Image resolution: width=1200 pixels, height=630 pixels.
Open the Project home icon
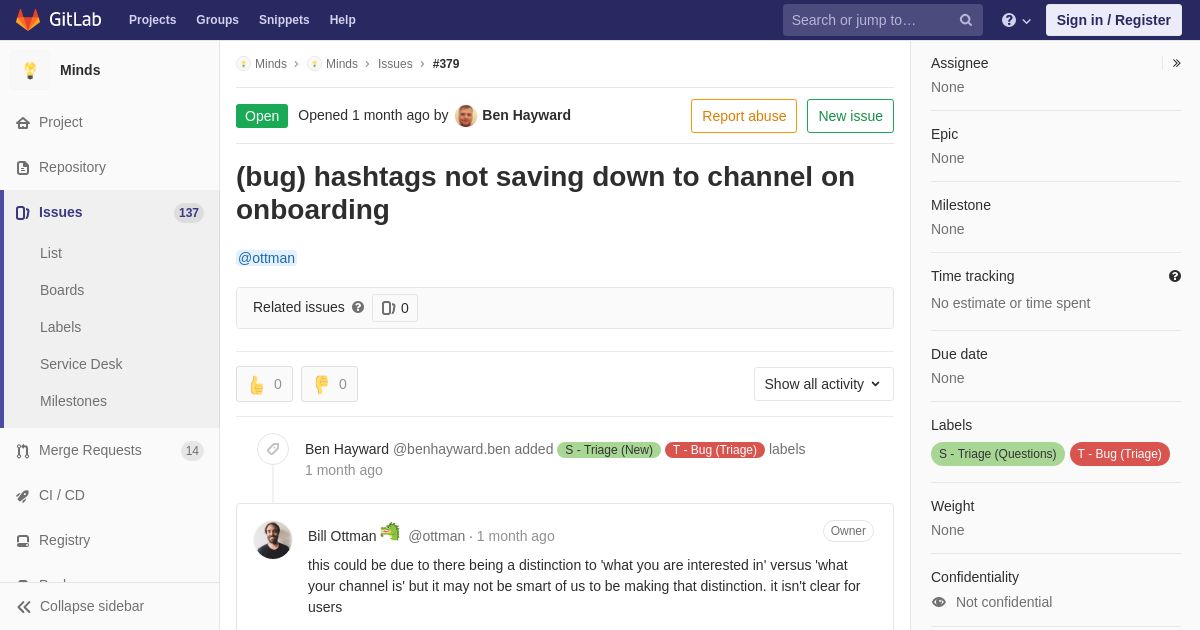[23, 122]
